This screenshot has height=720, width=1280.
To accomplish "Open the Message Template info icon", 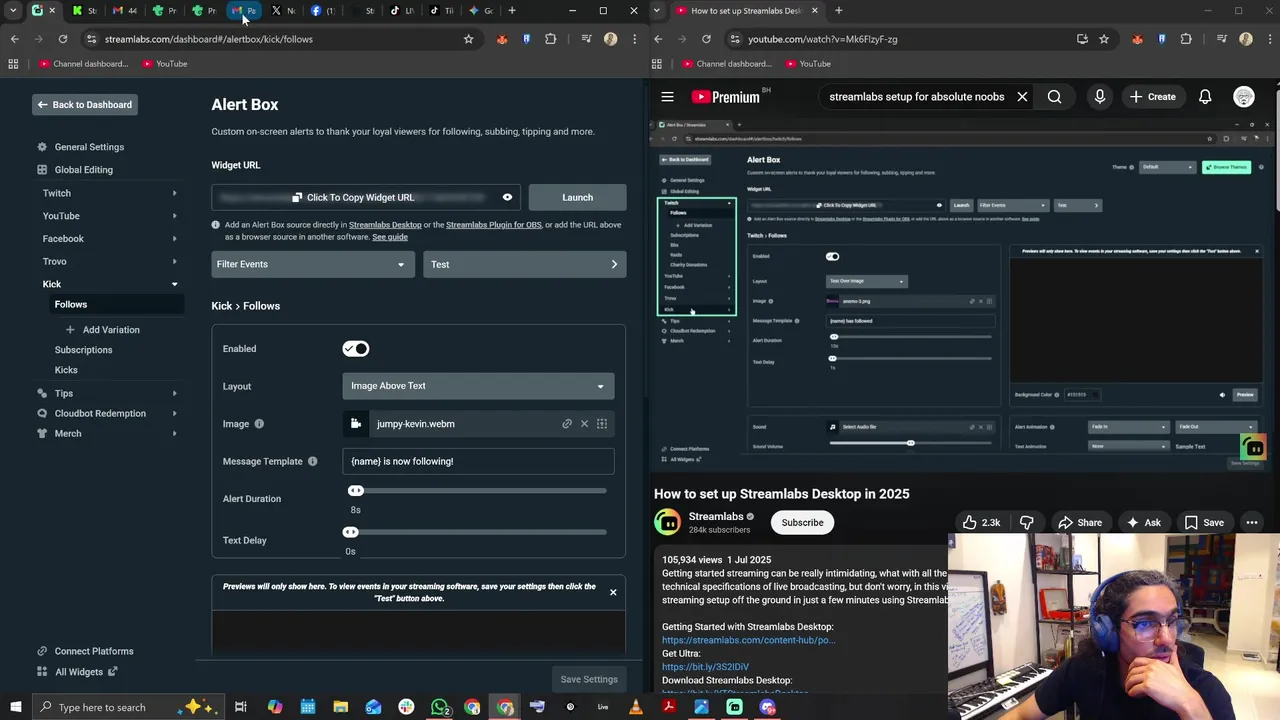I will tap(312, 461).
